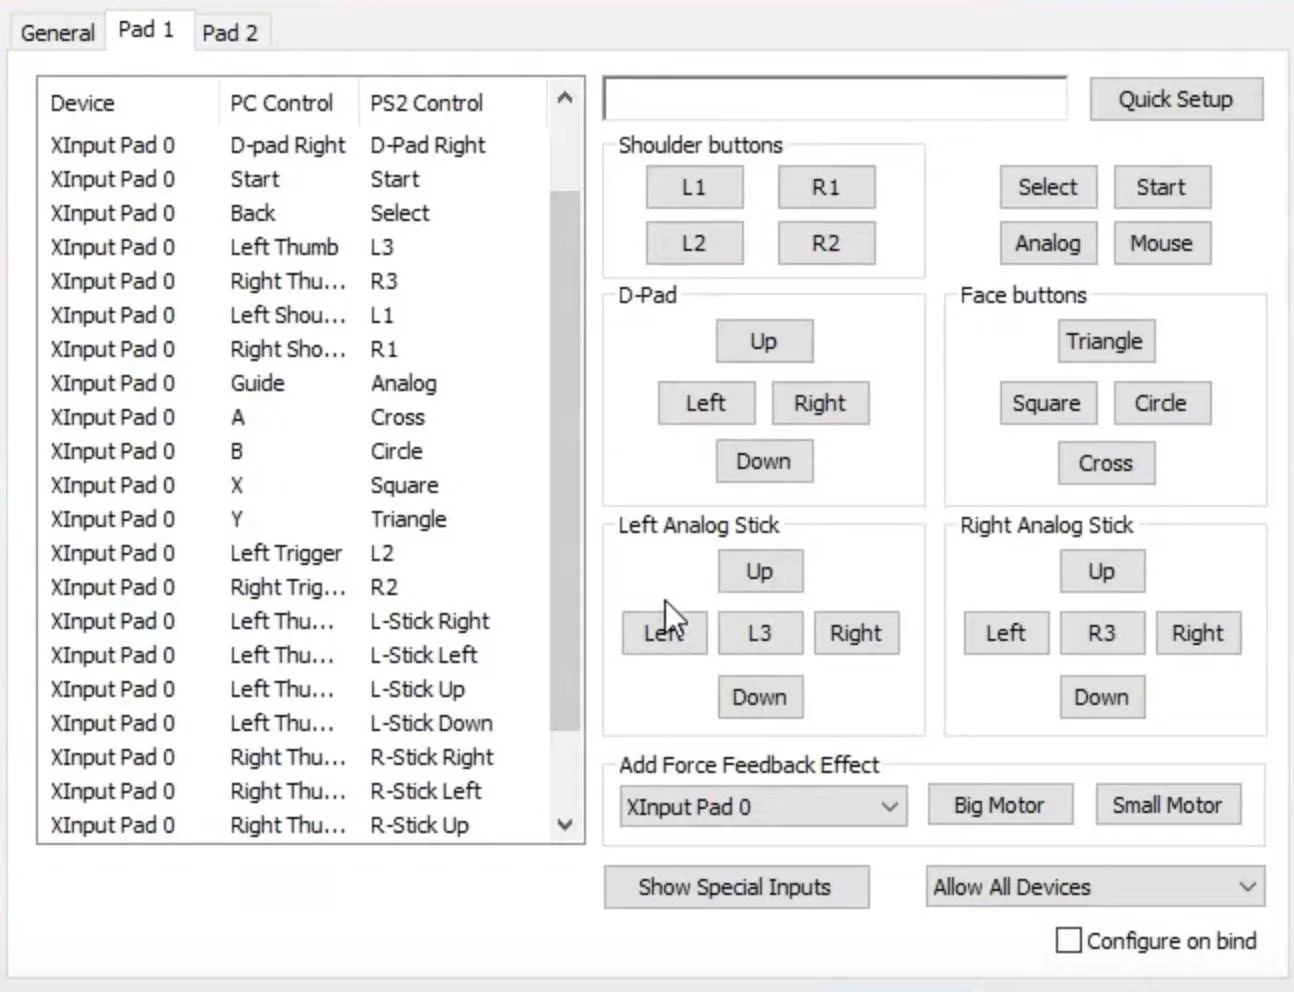Bind the R1 shoulder button
This screenshot has width=1294, height=992.
point(826,187)
